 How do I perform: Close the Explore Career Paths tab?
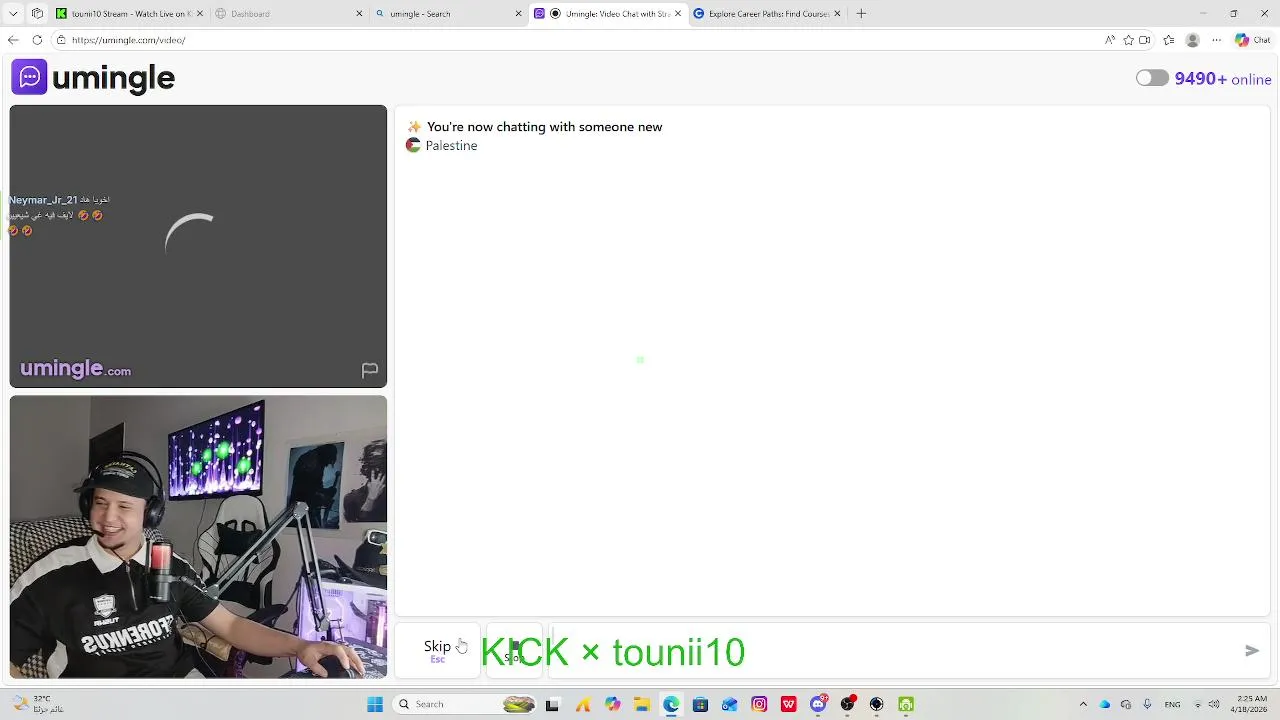pos(837,14)
